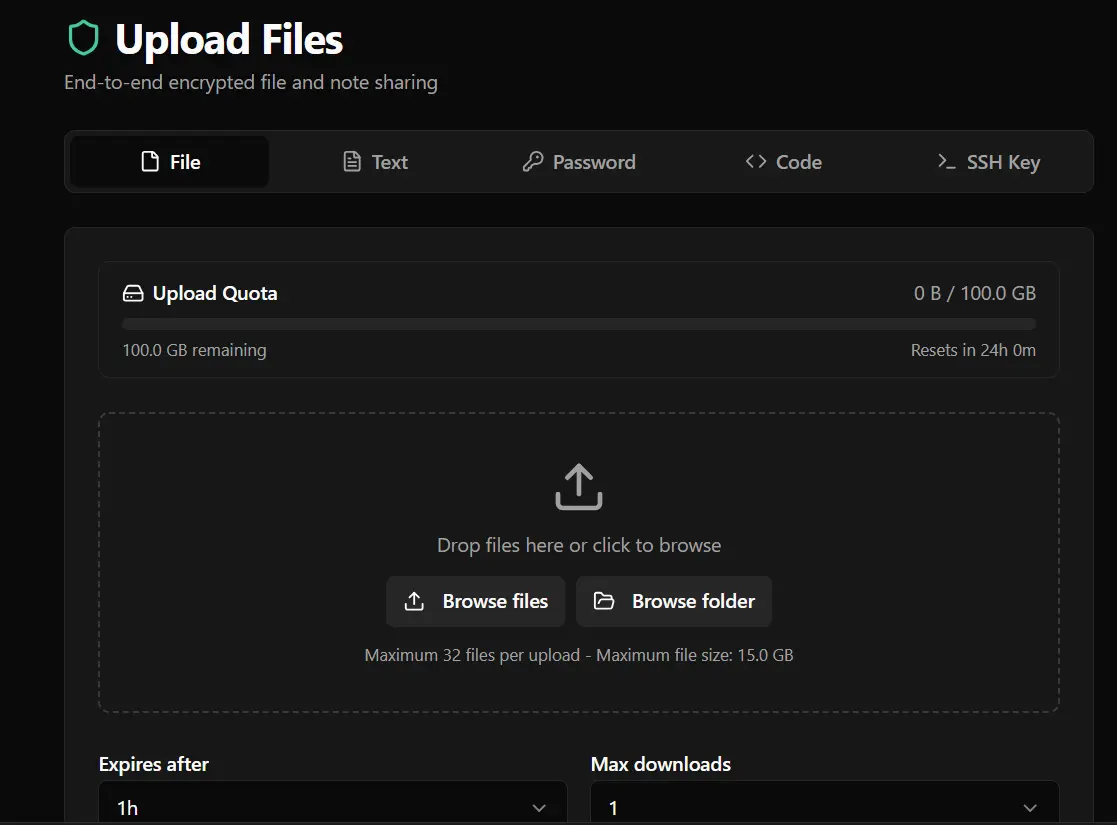1117x825 pixels.
Task: Open the Password tab
Action: (579, 162)
